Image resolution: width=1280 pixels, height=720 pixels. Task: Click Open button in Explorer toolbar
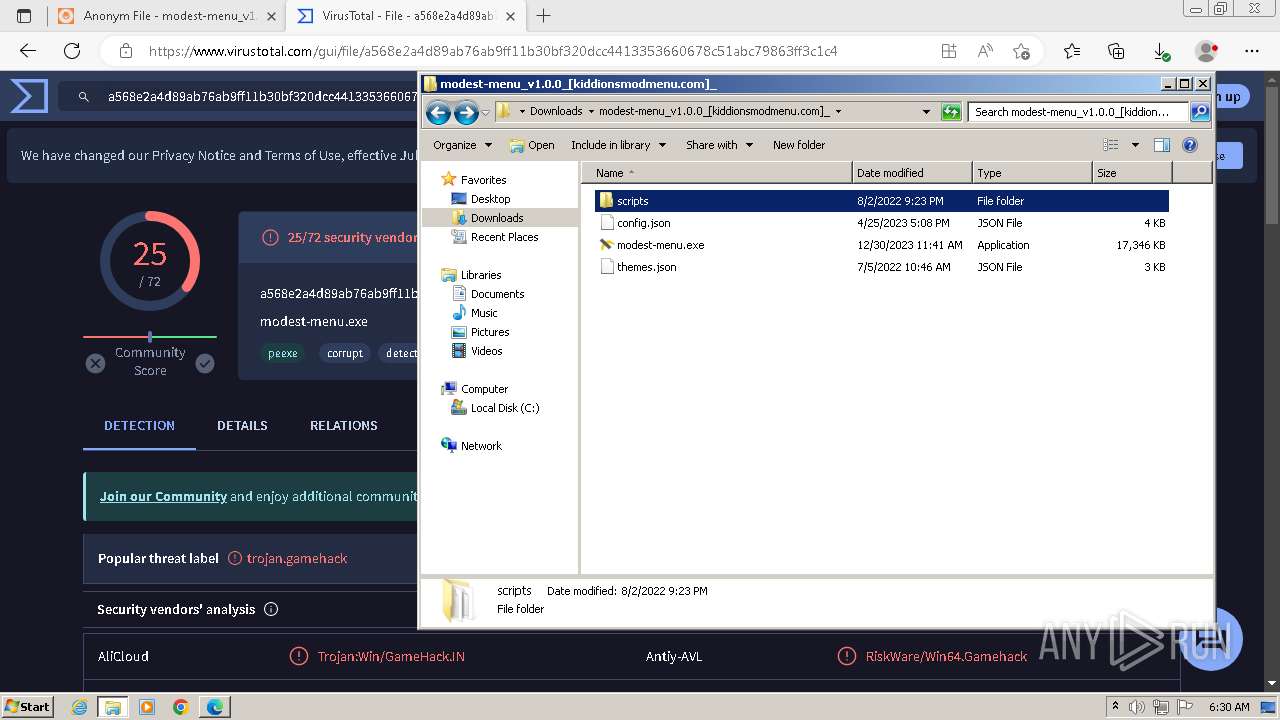point(532,145)
